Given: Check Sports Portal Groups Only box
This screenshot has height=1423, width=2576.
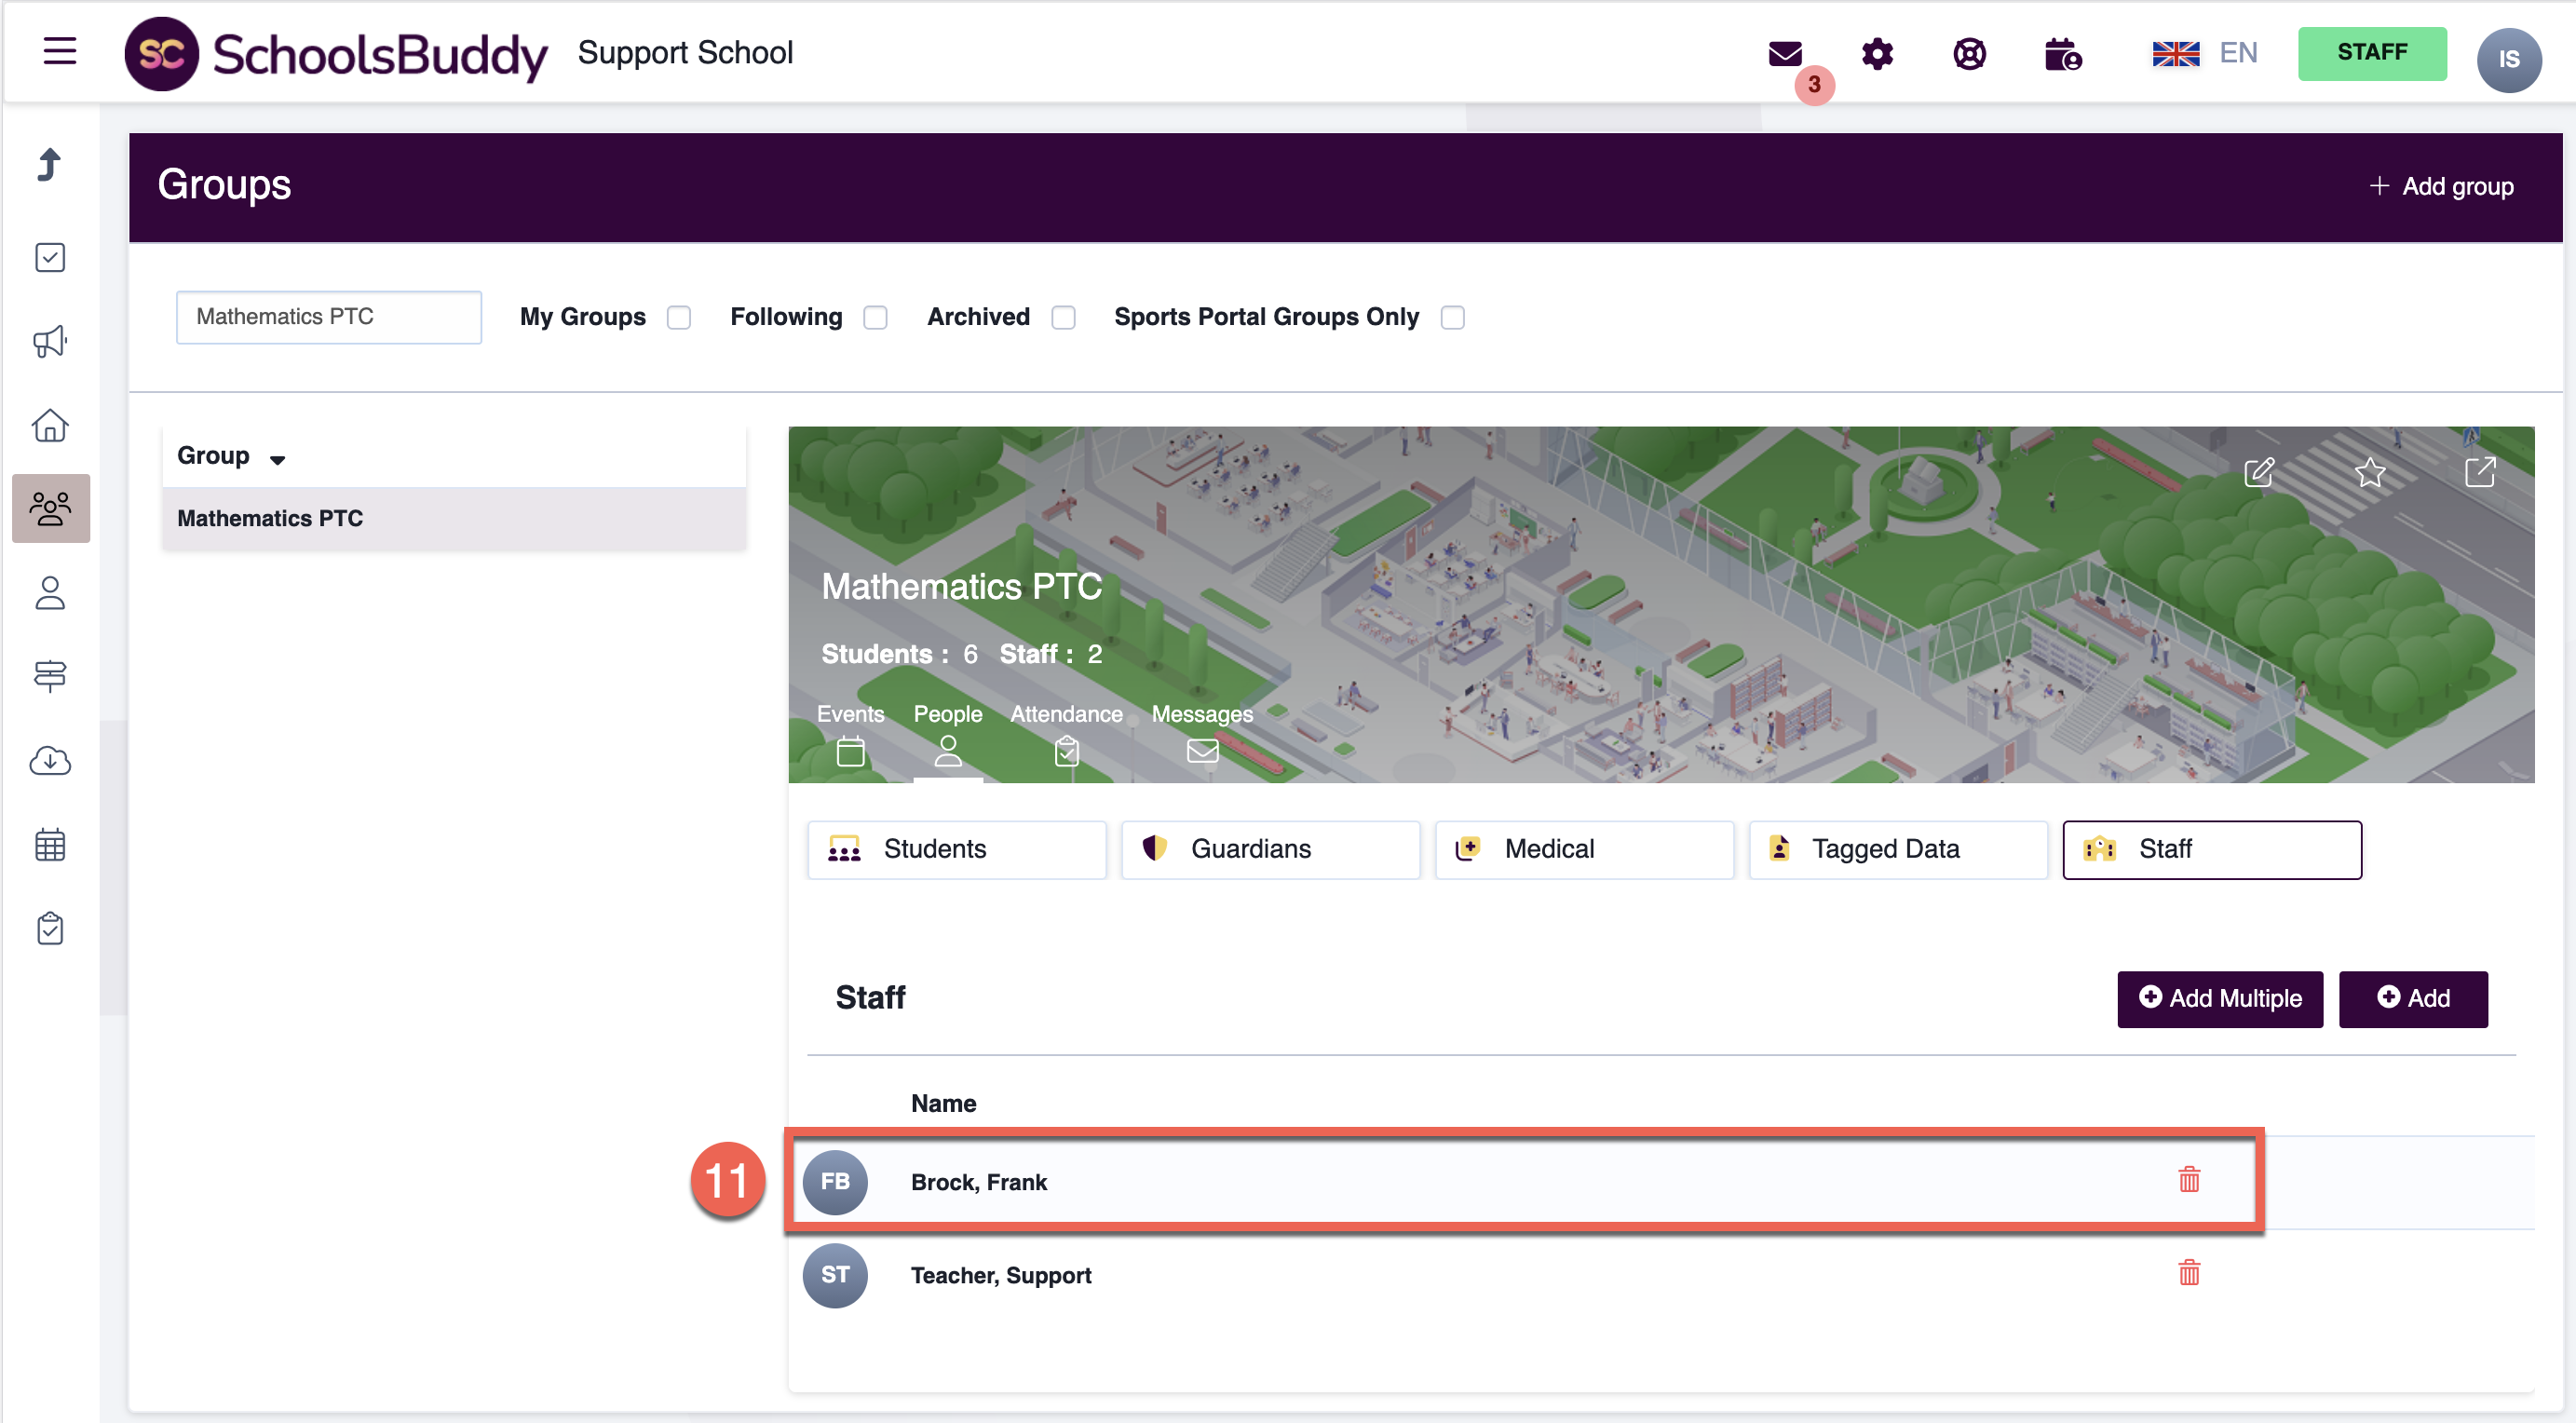Looking at the screenshot, I should click(1452, 318).
